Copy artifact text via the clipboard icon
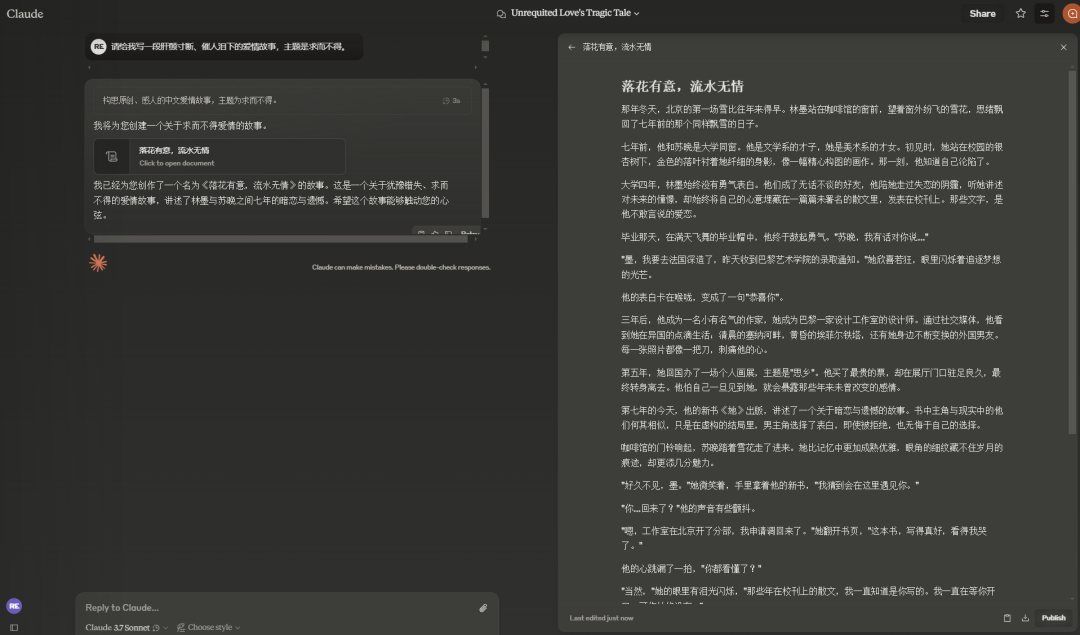 1007,617
